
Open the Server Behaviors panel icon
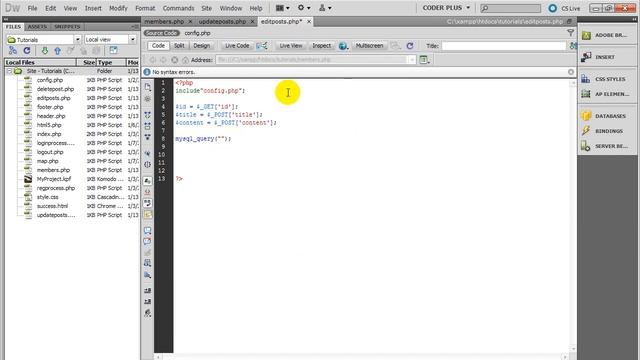click(x=586, y=146)
